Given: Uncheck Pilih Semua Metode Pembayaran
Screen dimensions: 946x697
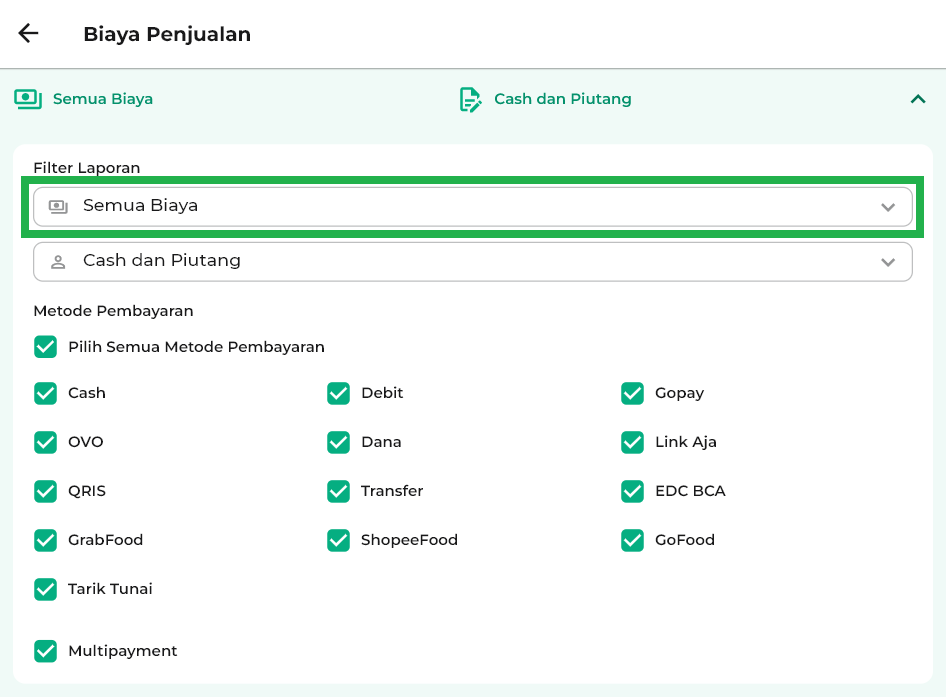Looking at the screenshot, I should coord(45,347).
